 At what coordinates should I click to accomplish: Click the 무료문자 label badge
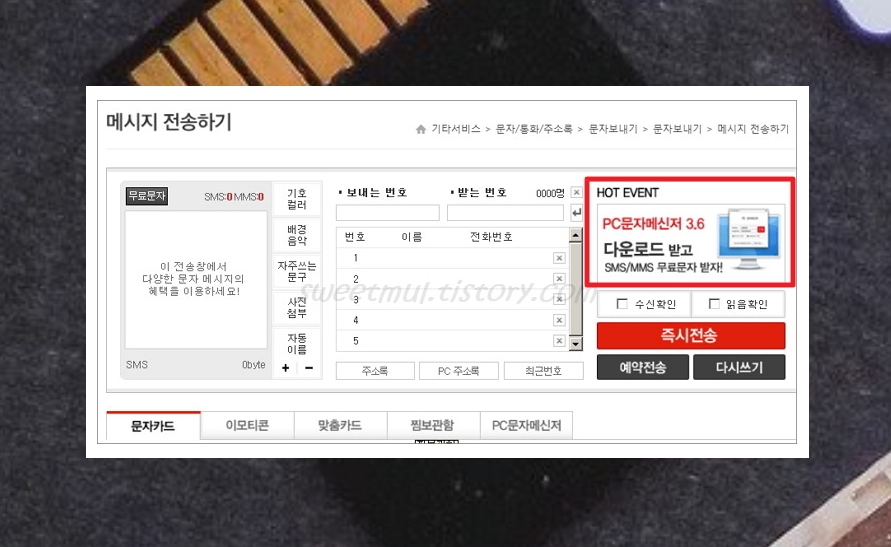point(147,196)
